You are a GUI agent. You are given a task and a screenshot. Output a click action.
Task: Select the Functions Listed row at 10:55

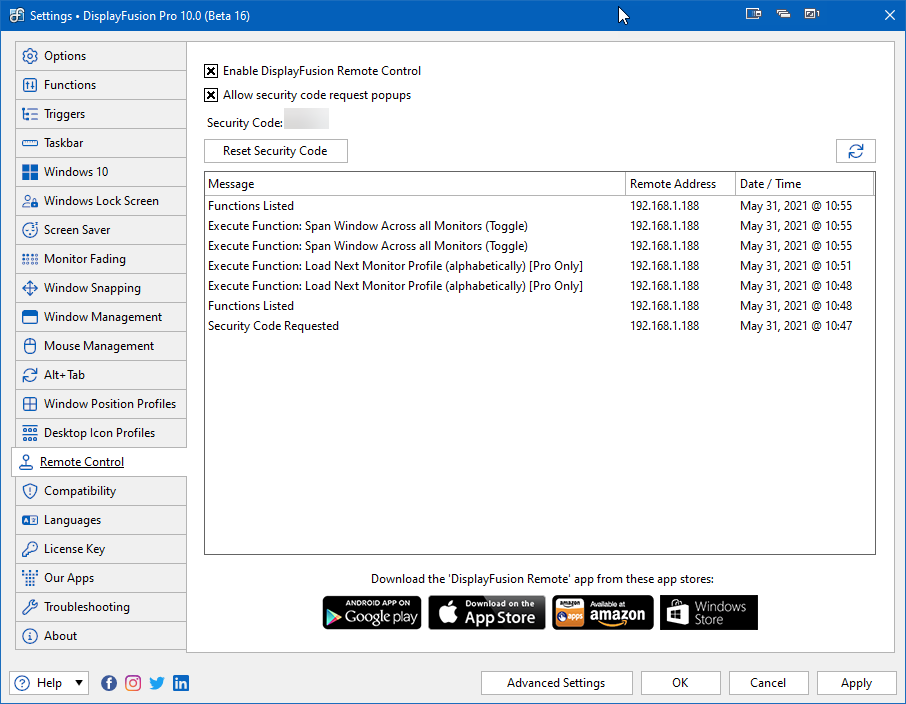[x=540, y=206]
